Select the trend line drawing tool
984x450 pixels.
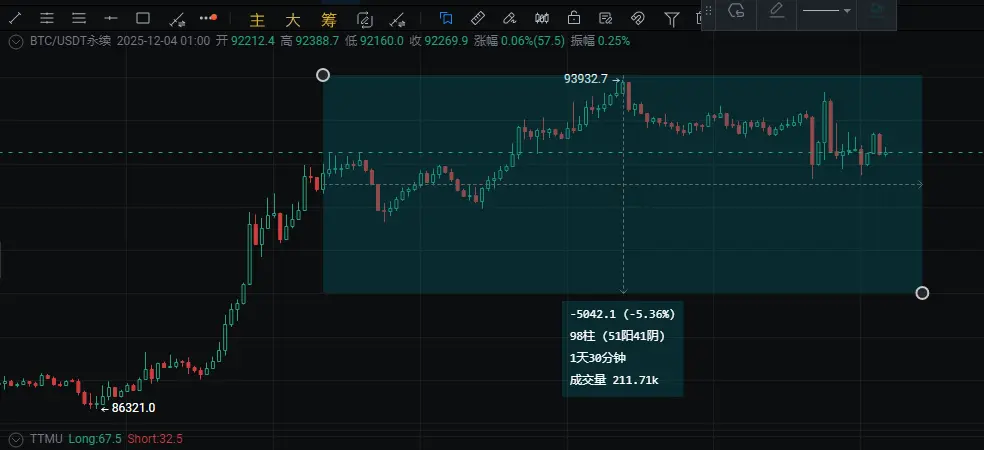coord(14,19)
